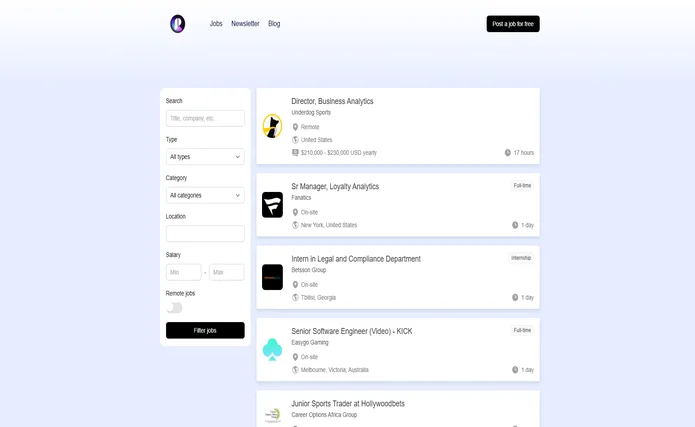The width and height of the screenshot is (695, 427).
Task: Go to the Newsletter page
Action: point(245,24)
